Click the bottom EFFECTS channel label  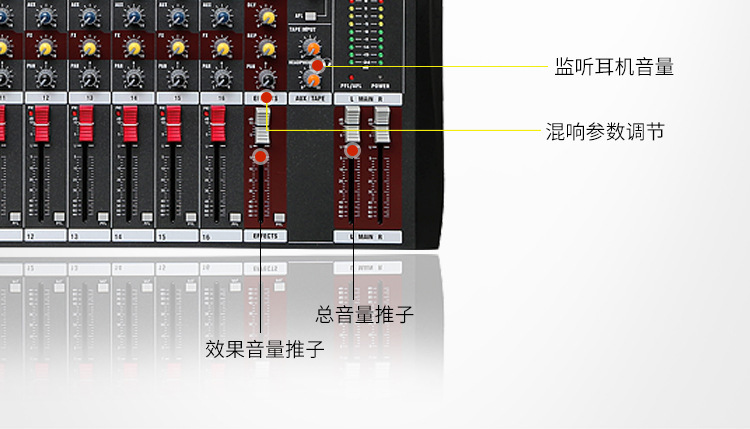click(x=265, y=236)
